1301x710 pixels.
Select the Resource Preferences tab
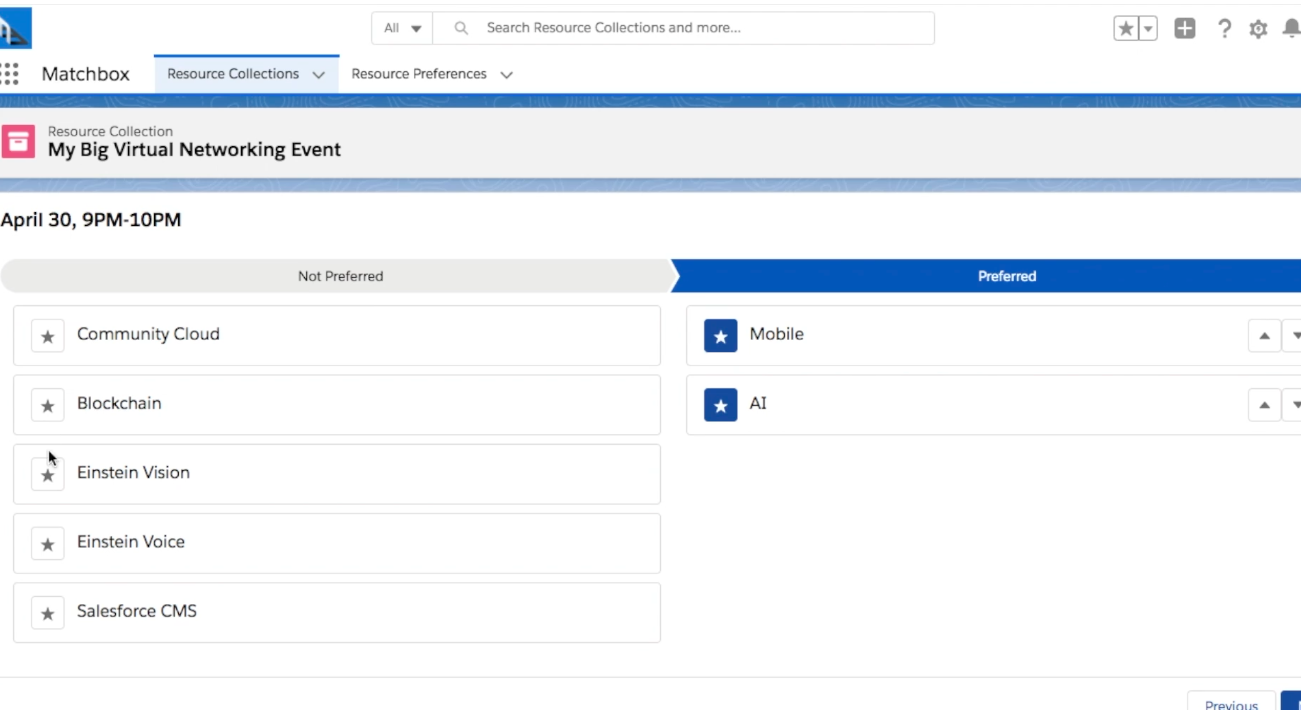419,74
